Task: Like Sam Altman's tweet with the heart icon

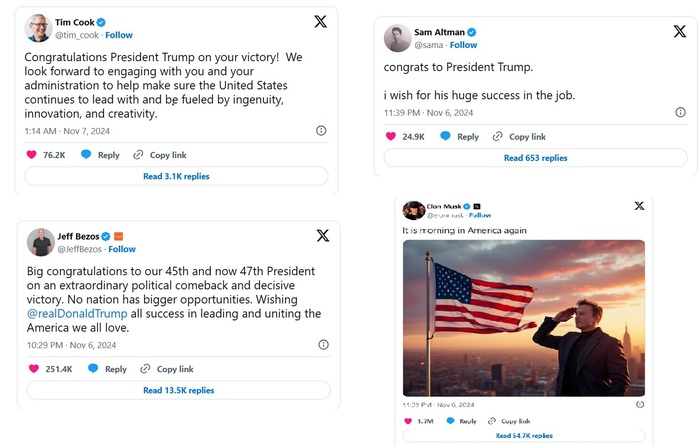Action: 390,136
